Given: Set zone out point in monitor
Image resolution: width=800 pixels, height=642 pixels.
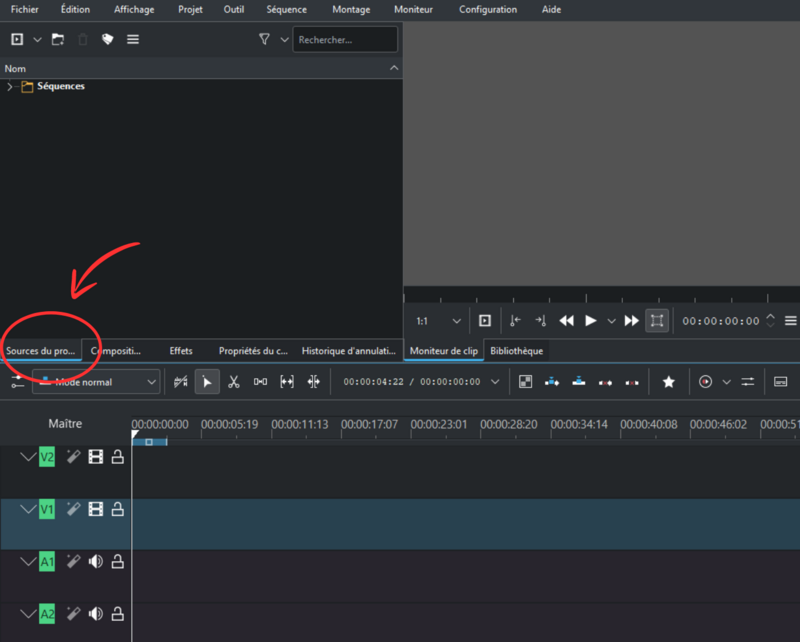Looking at the screenshot, I should click(541, 320).
